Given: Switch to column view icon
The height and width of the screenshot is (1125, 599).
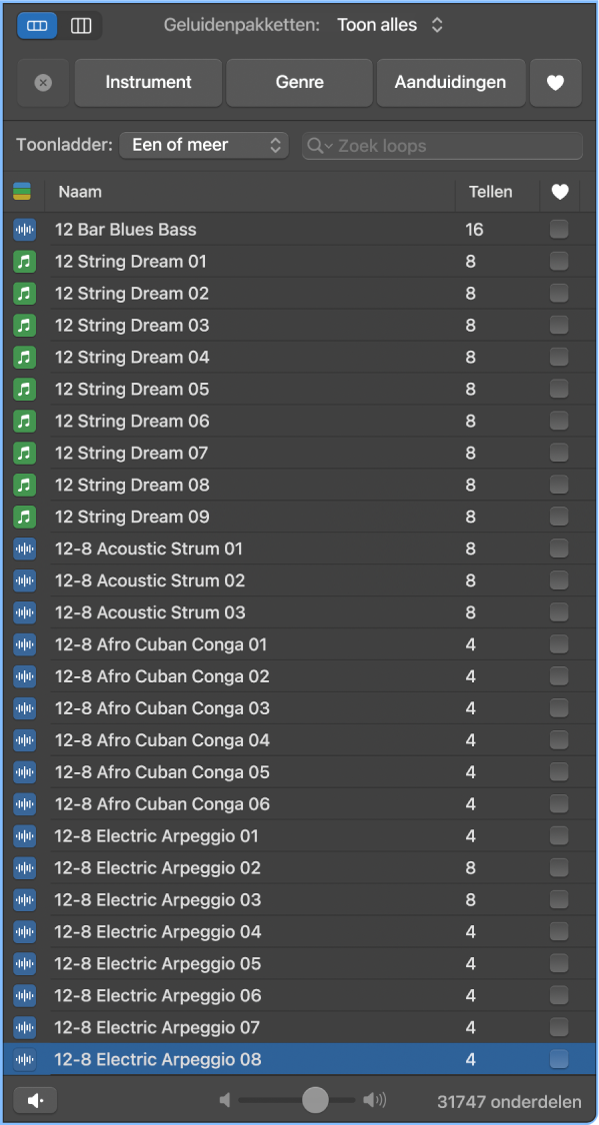Looking at the screenshot, I should coord(80,26).
